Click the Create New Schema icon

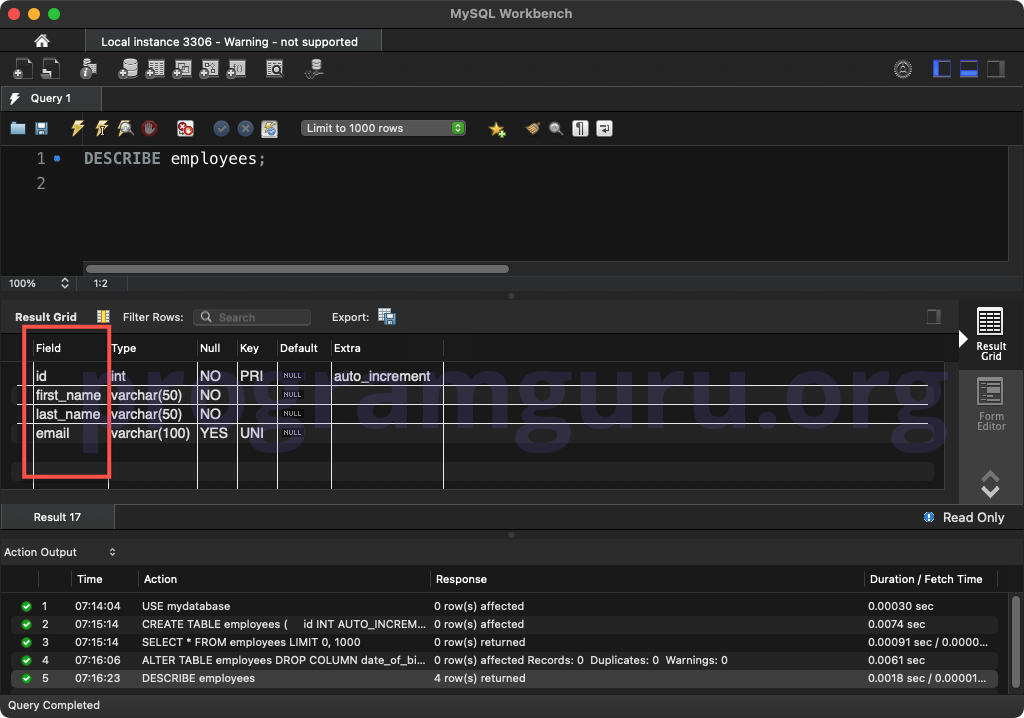pyautogui.click(x=129, y=68)
